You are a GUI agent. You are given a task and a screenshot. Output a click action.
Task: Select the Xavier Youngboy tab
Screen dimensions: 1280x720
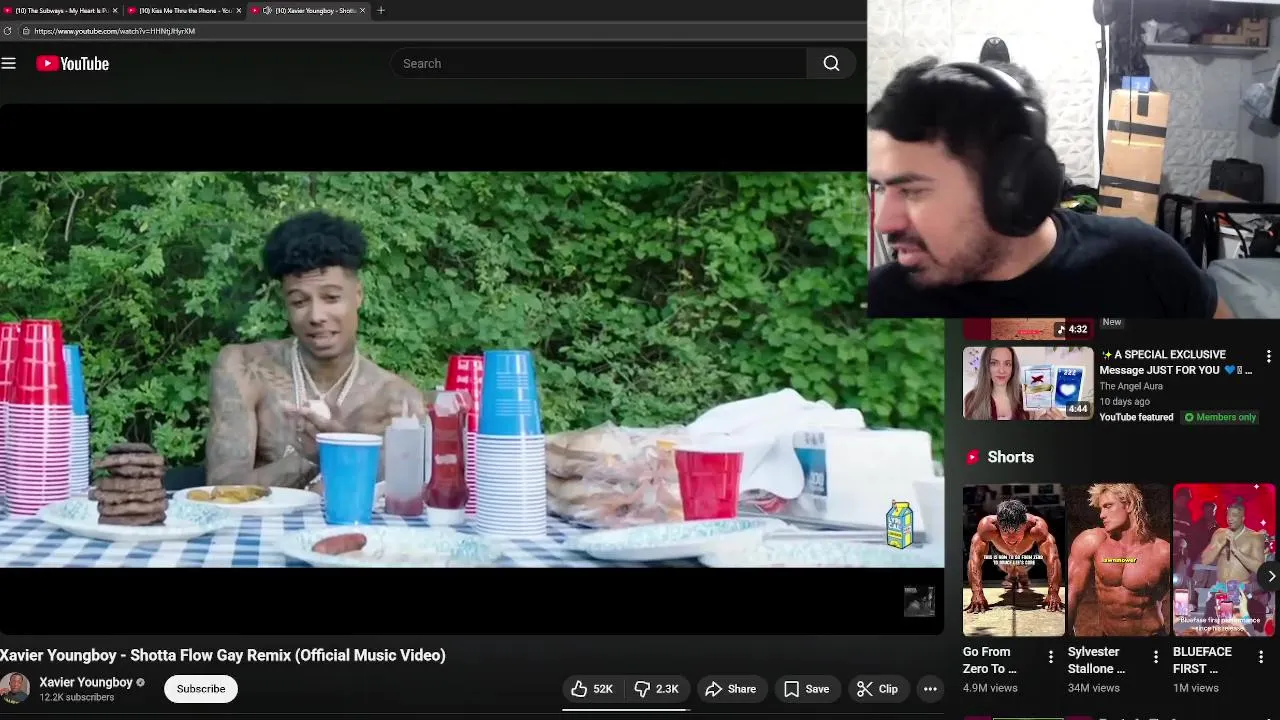click(306, 10)
